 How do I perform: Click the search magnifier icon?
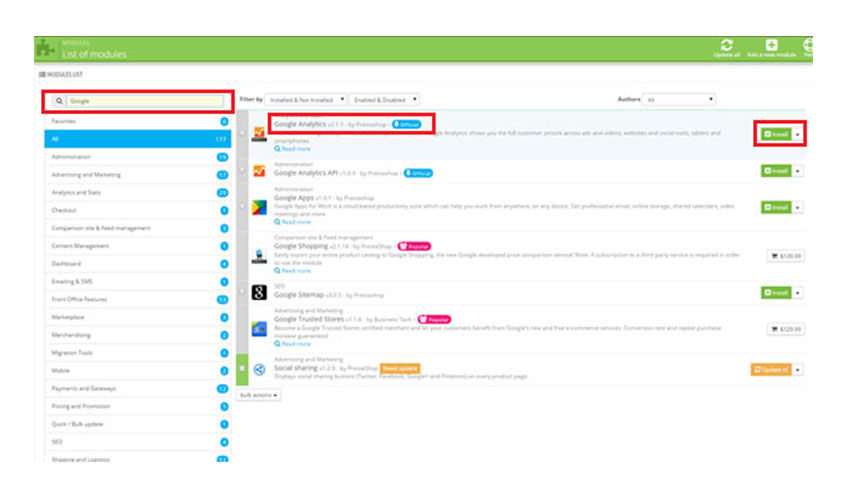click(59, 101)
